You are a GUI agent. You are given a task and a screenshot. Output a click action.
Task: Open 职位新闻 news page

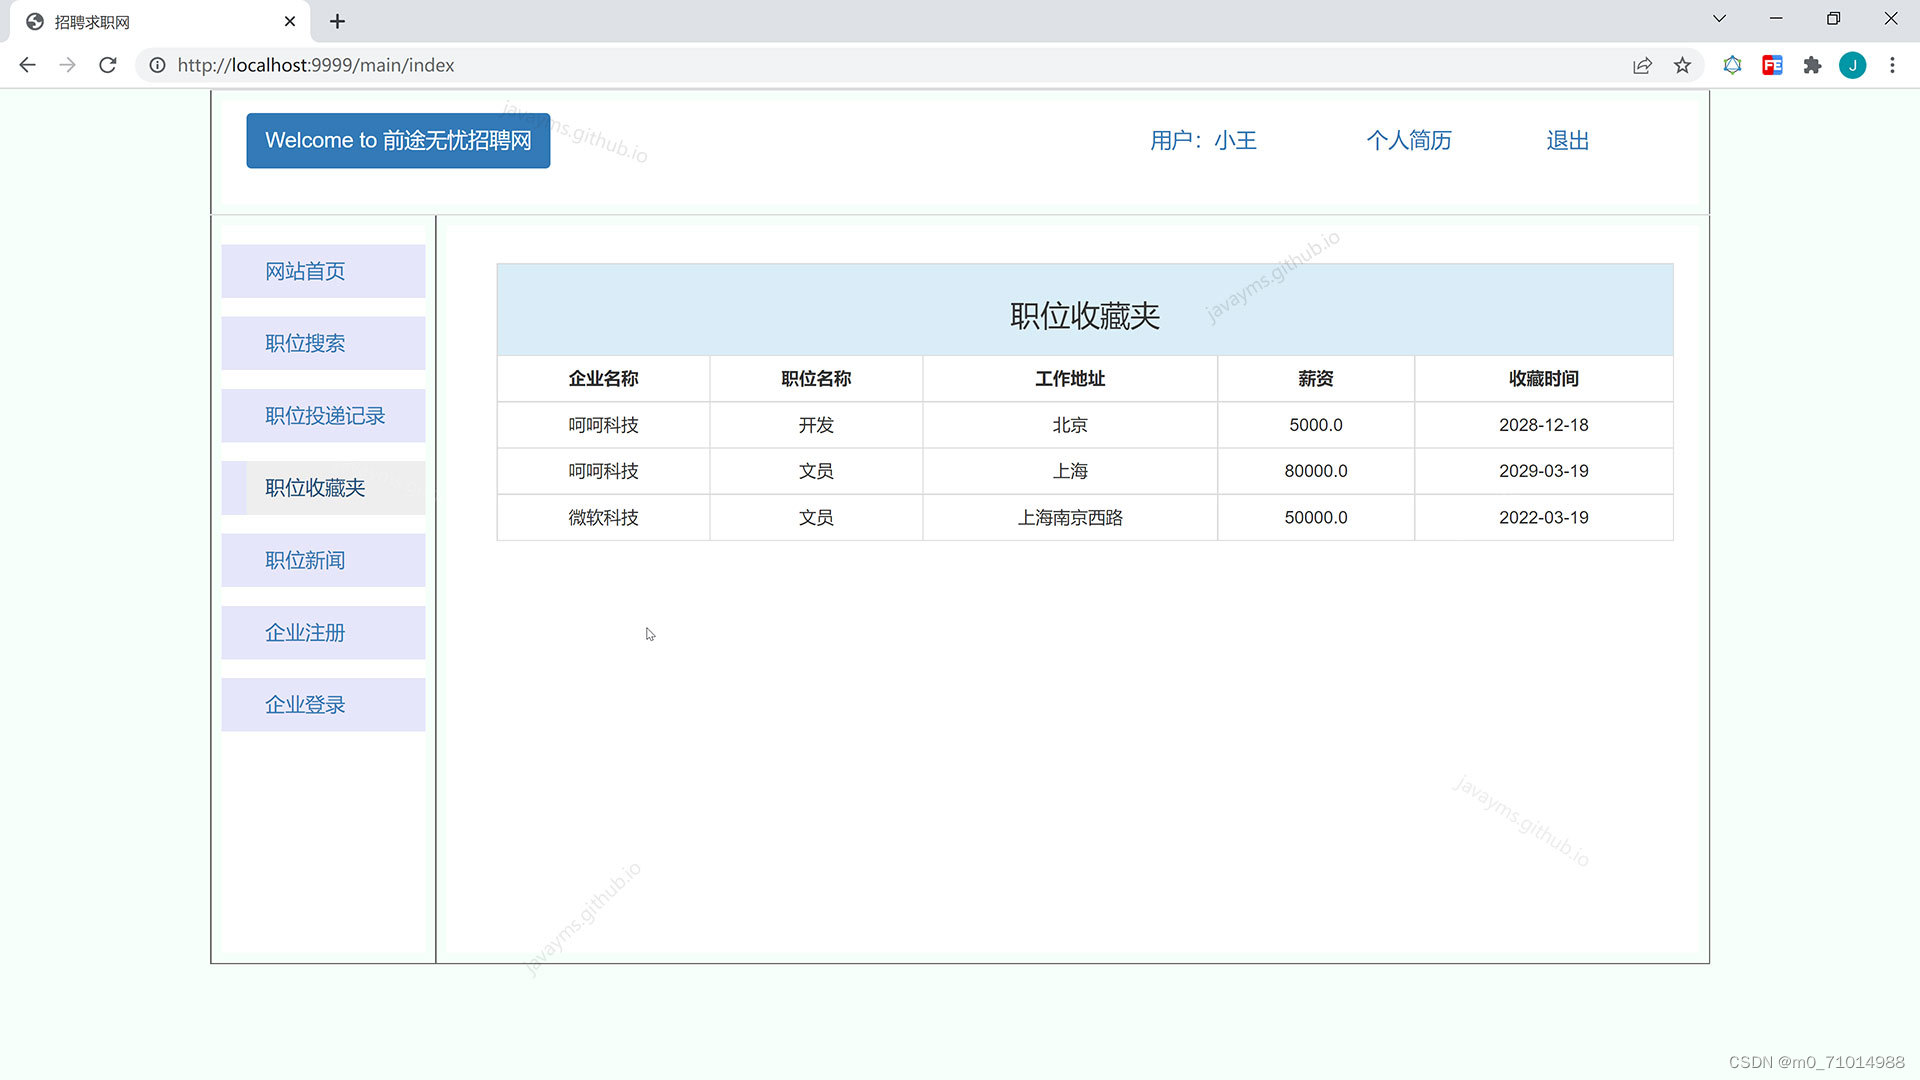[305, 560]
